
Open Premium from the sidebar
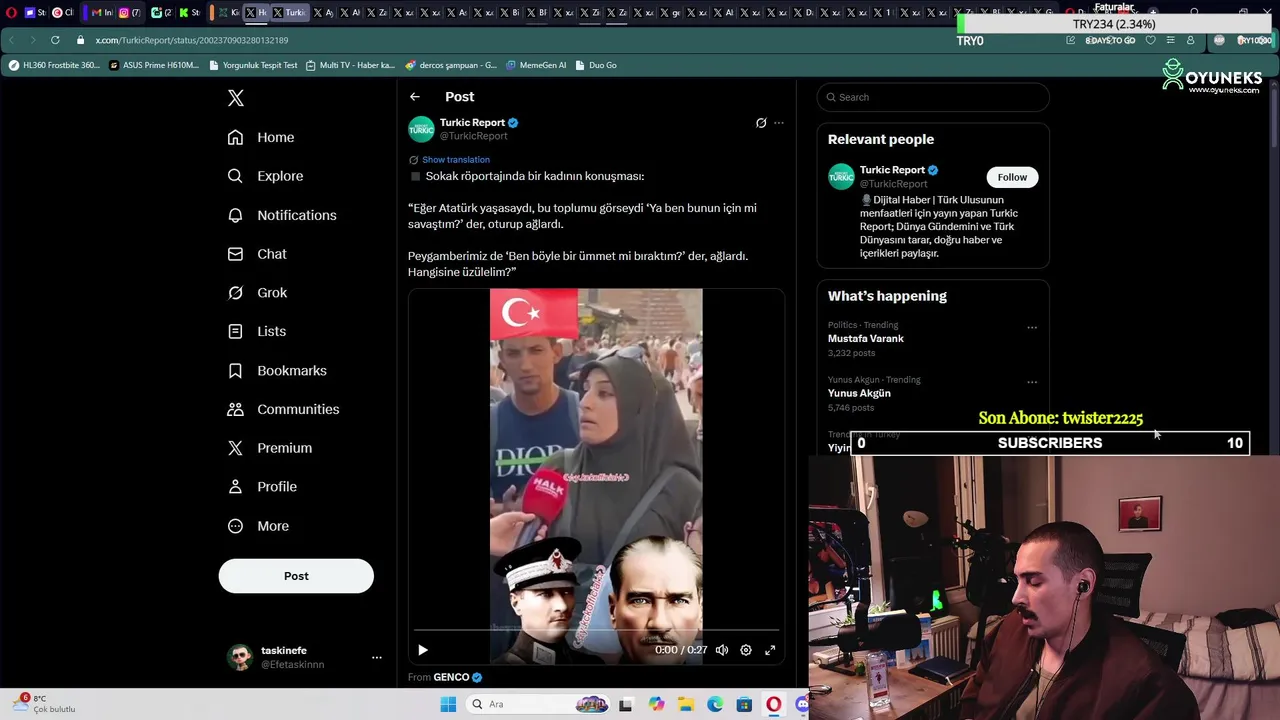coord(270,448)
